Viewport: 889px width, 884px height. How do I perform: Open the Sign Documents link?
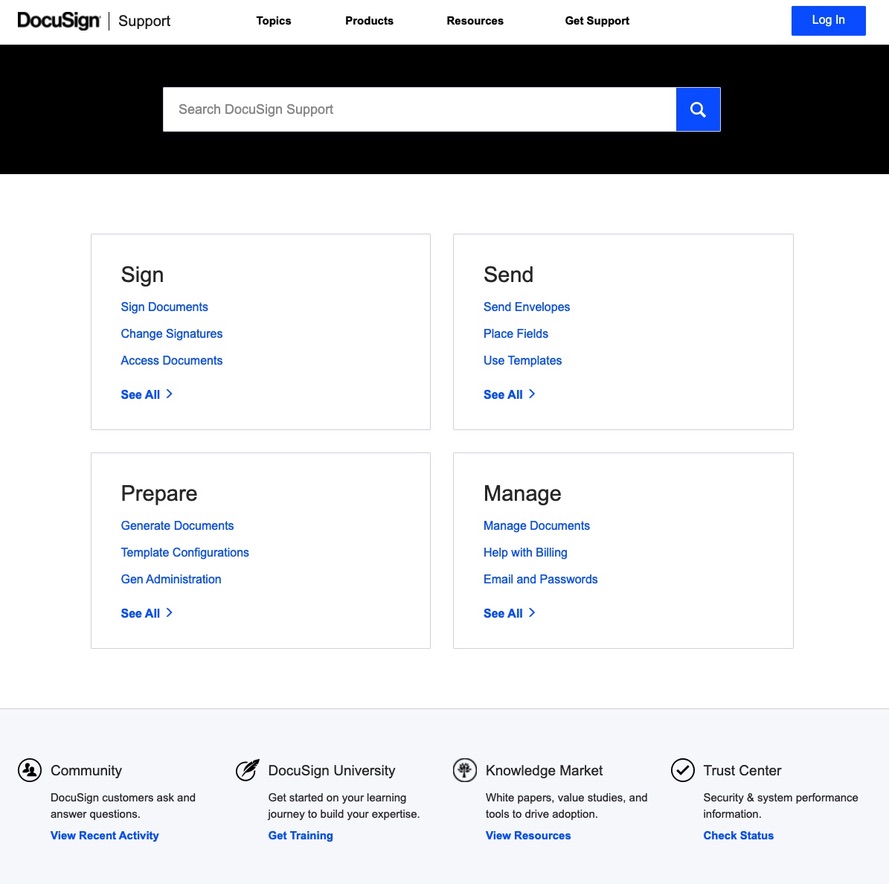(x=164, y=307)
